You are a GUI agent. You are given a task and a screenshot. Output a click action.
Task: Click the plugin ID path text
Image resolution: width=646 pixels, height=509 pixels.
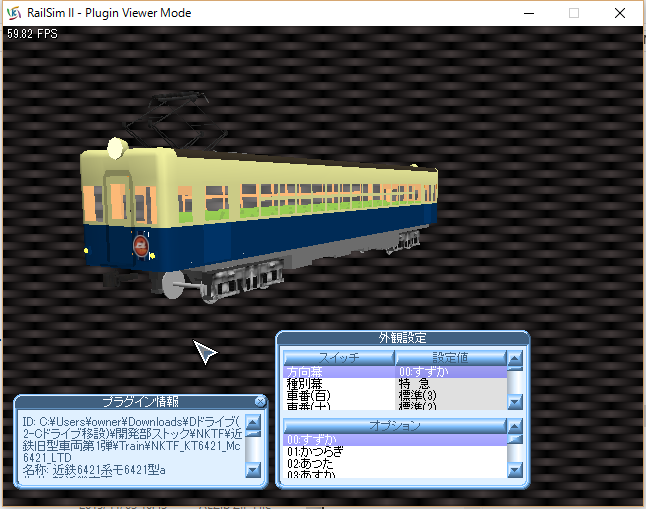pyautogui.click(x=132, y=440)
